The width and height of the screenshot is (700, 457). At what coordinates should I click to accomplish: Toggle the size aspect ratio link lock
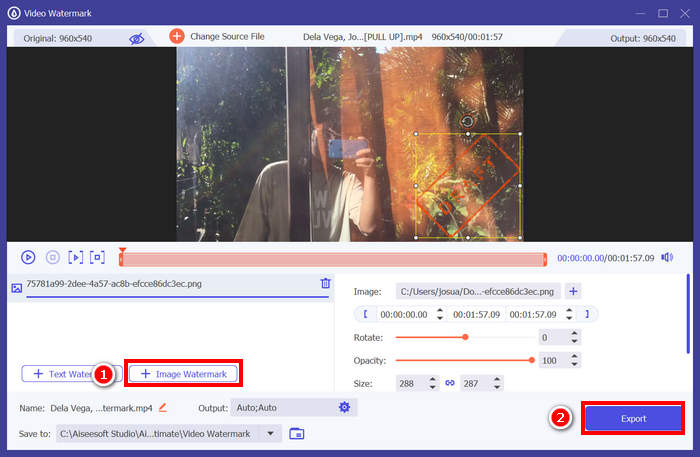pos(450,383)
